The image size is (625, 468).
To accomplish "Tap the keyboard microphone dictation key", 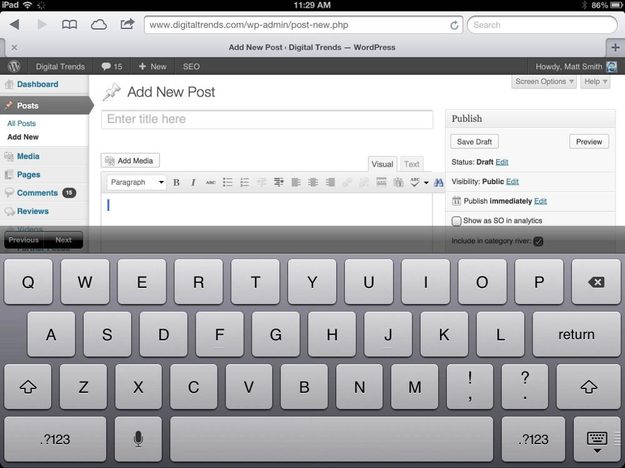I will tap(138, 439).
